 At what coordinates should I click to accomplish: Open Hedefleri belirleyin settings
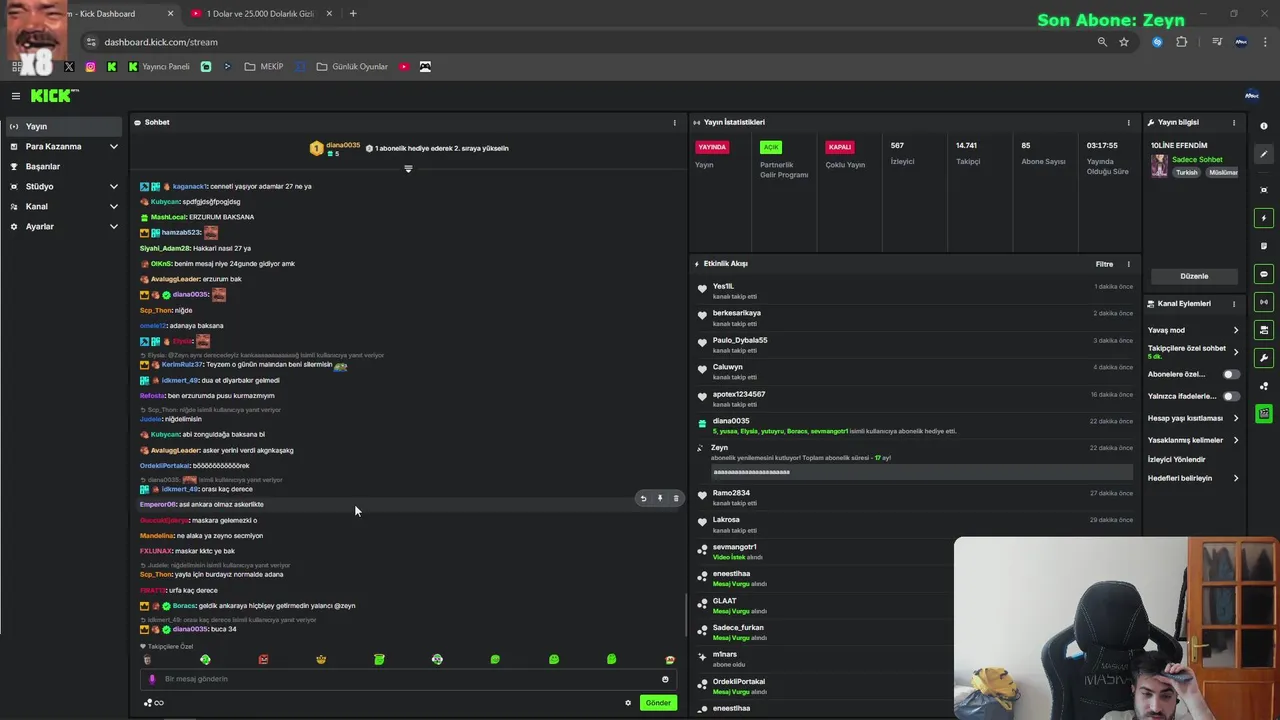[1194, 478]
